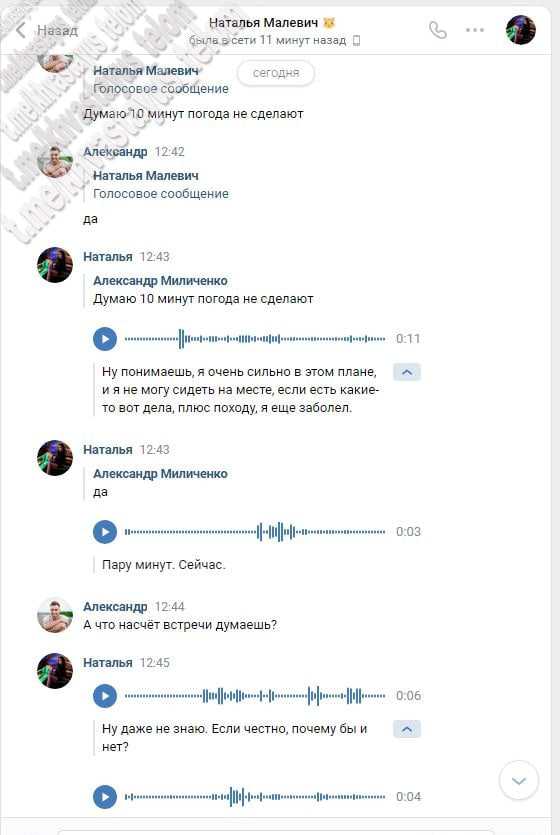Open Наталья Малевич's profile from the chat title

(x=263, y=23)
